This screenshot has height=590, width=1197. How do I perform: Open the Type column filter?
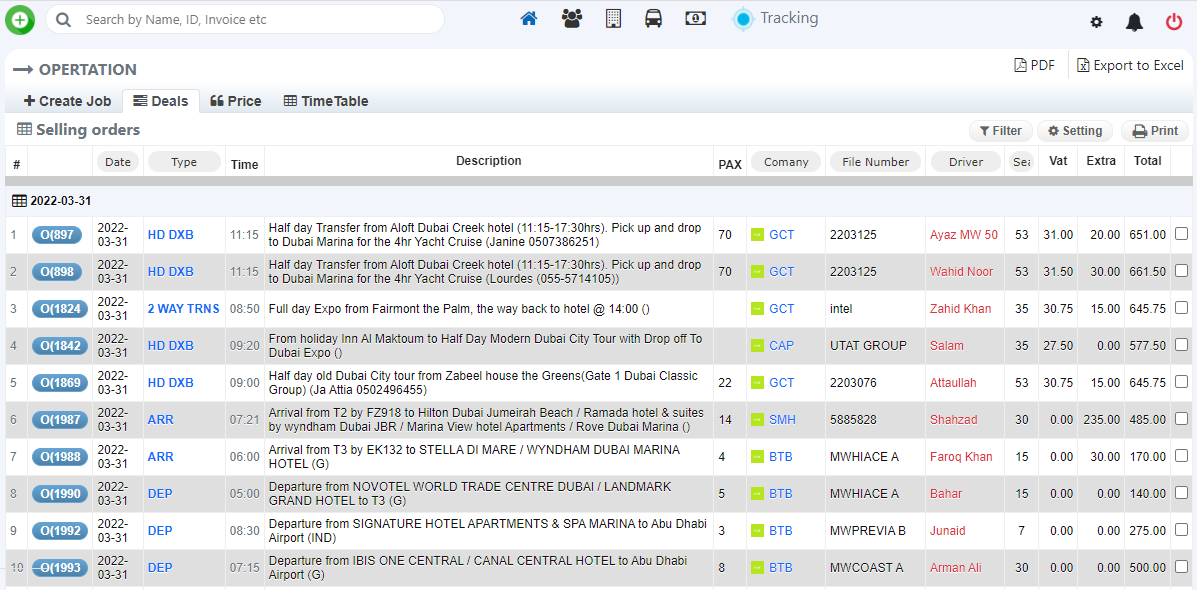(184, 162)
